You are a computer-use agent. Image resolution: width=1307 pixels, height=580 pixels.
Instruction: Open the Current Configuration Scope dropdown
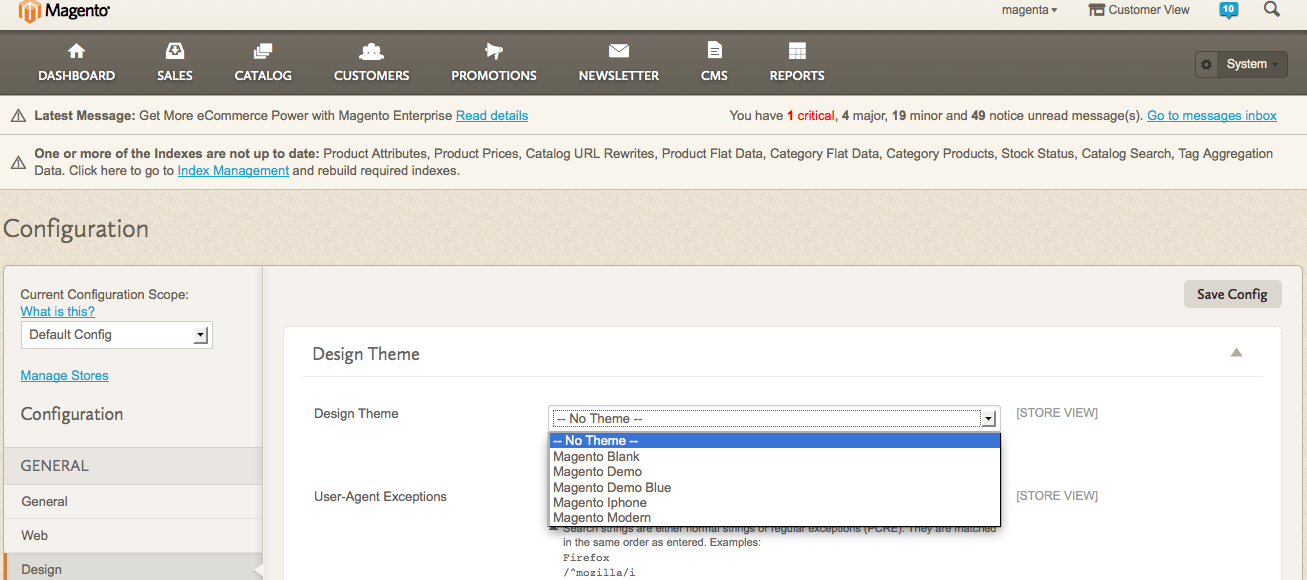coord(116,335)
